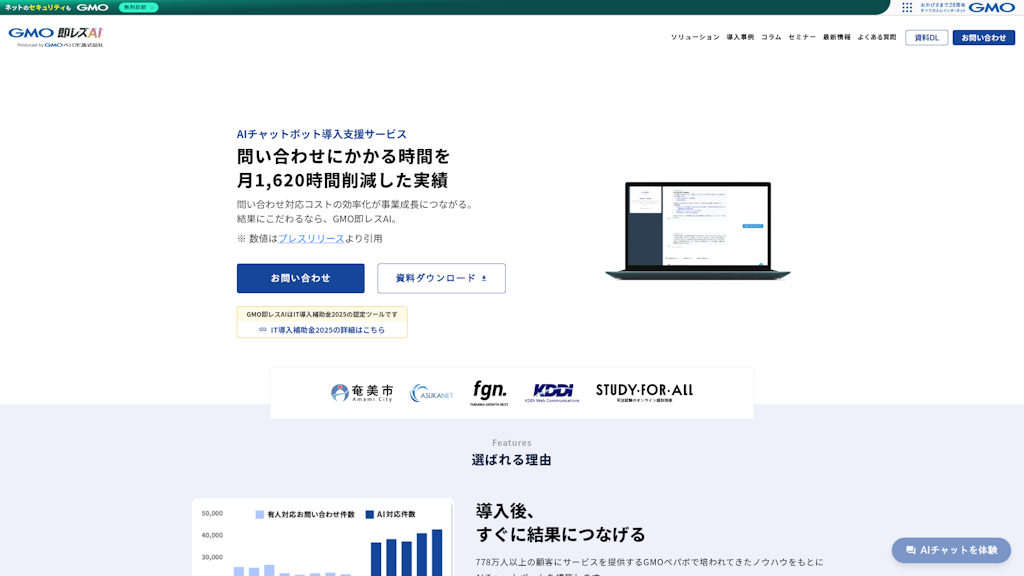Click the 資料DL header button
The width and height of the screenshot is (1024, 576).
(926, 38)
